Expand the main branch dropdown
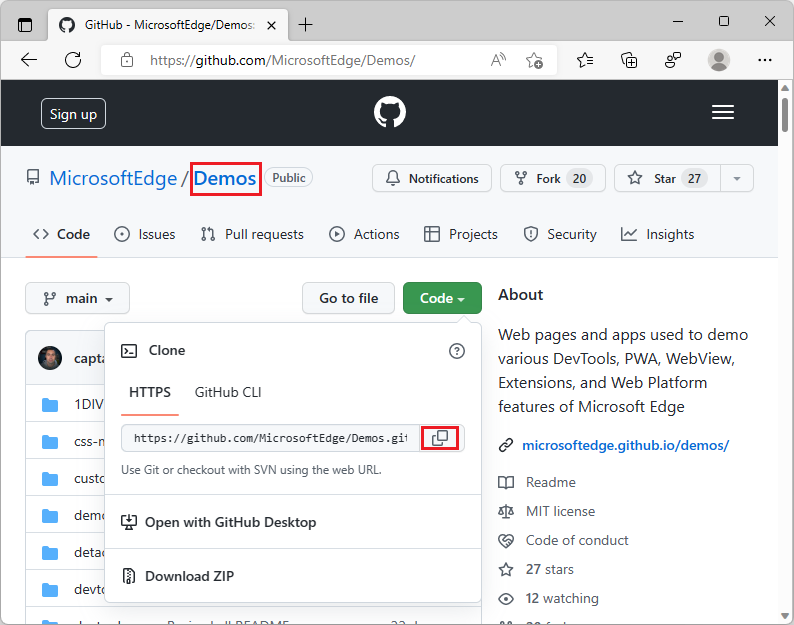The height and width of the screenshot is (625, 794). click(77, 298)
